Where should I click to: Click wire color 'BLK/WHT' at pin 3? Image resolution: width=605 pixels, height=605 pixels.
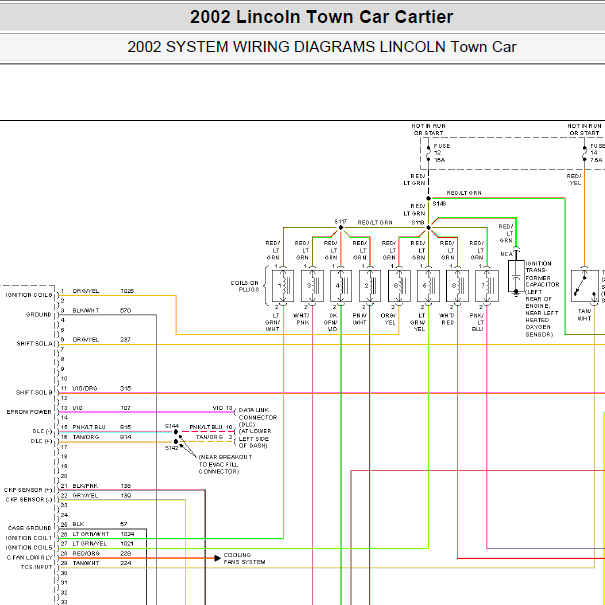(x=86, y=310)
